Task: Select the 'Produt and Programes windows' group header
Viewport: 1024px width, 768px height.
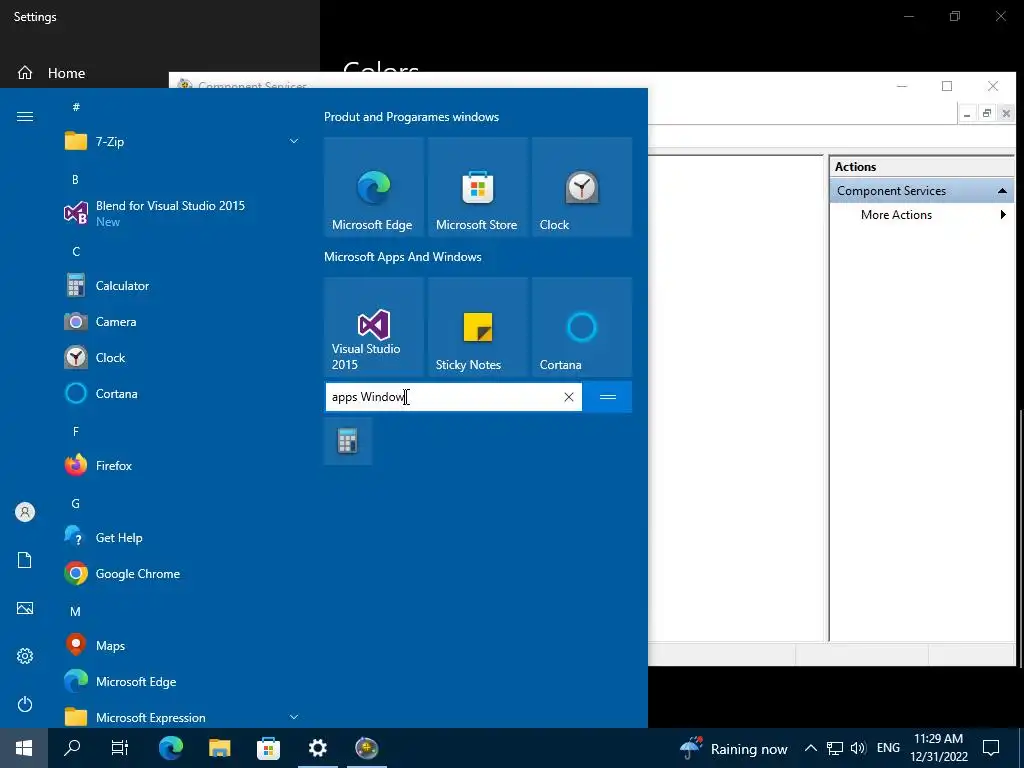Action: pos(411,117)
